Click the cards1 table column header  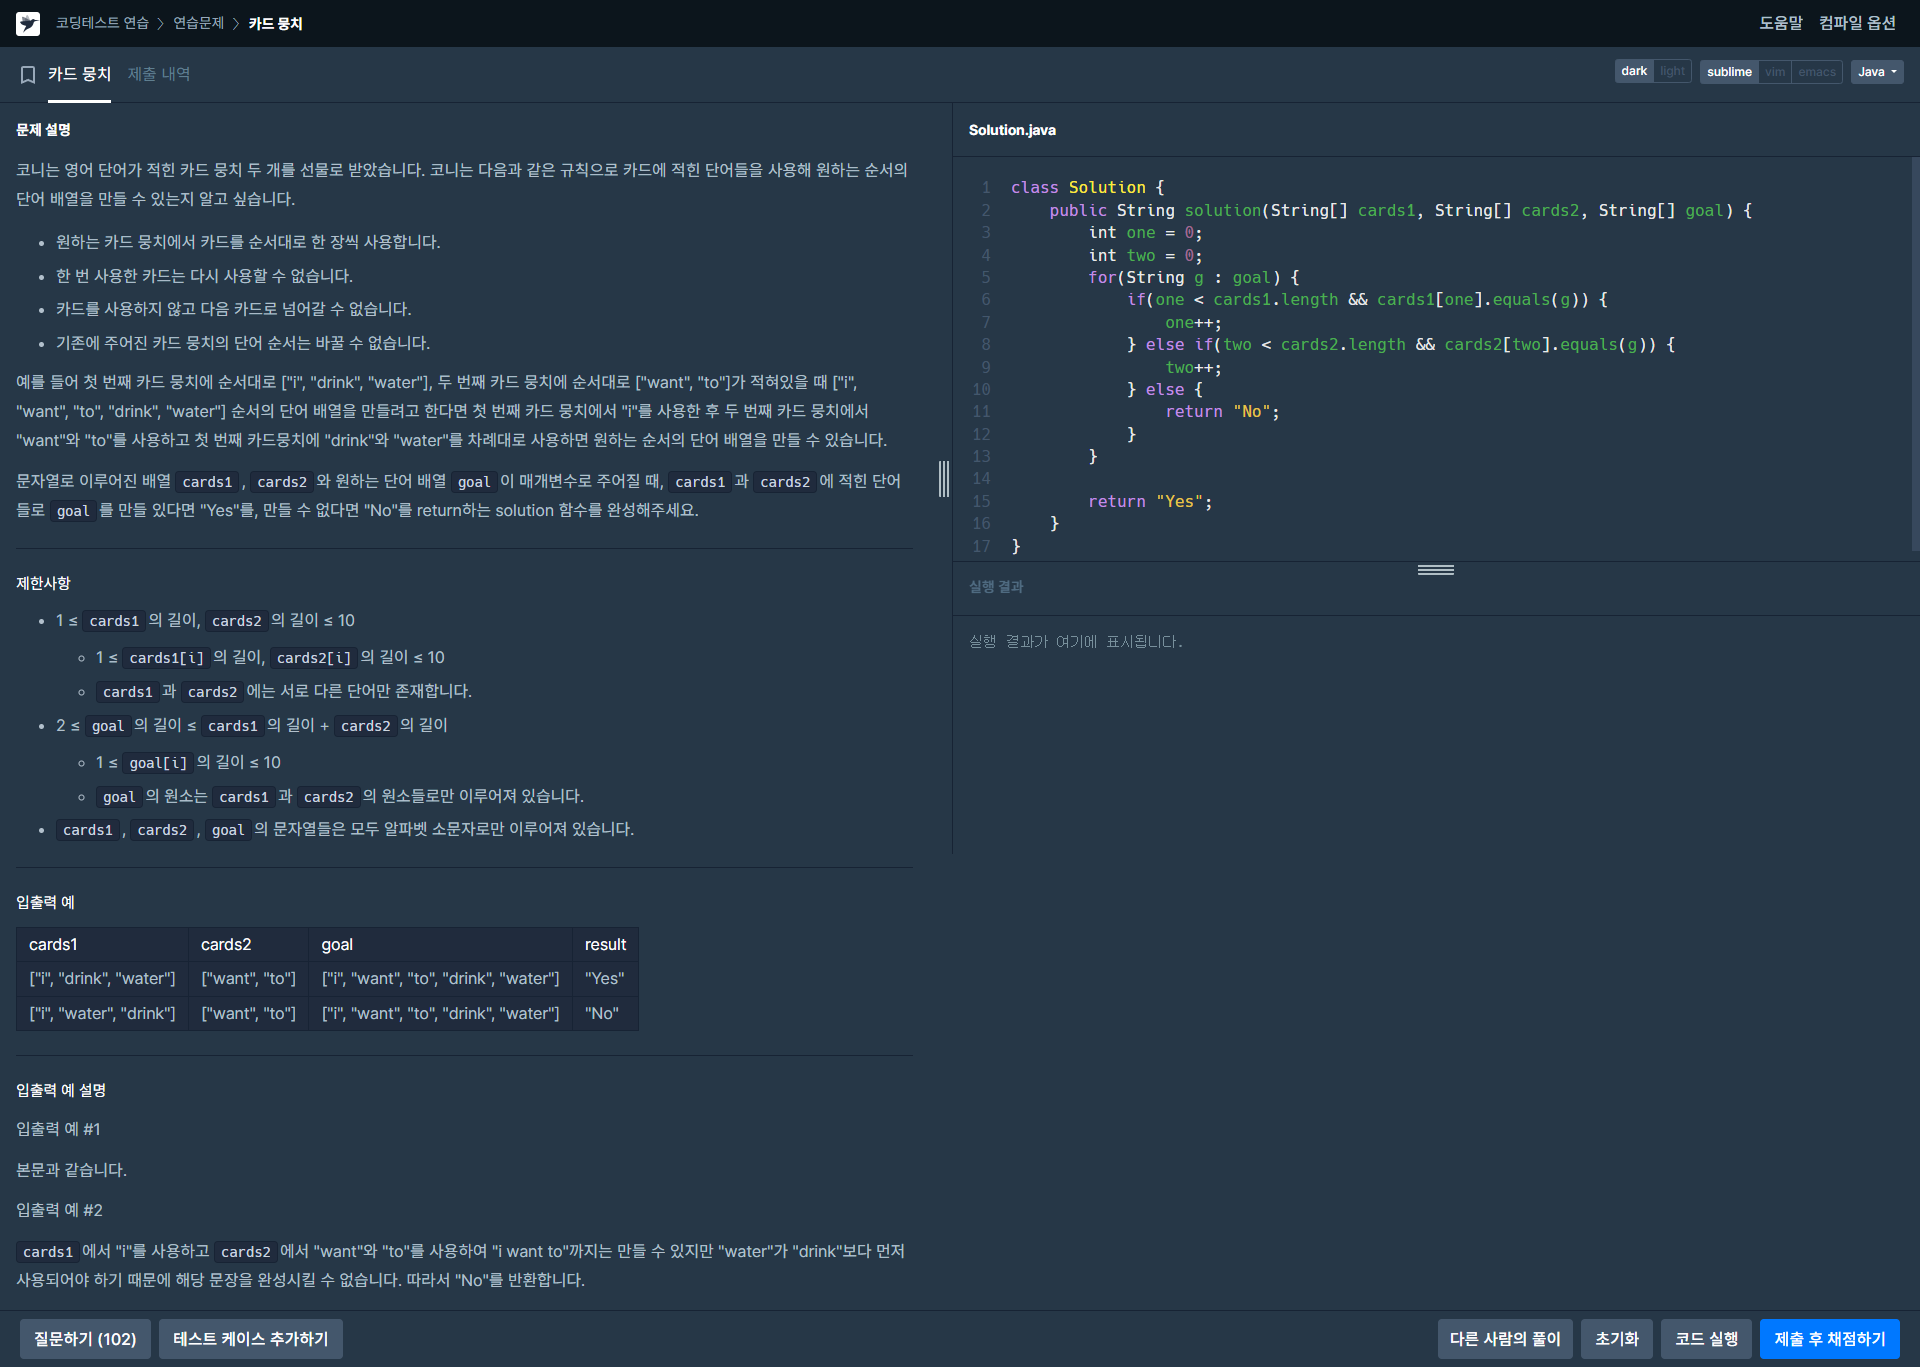click(102, 944)
